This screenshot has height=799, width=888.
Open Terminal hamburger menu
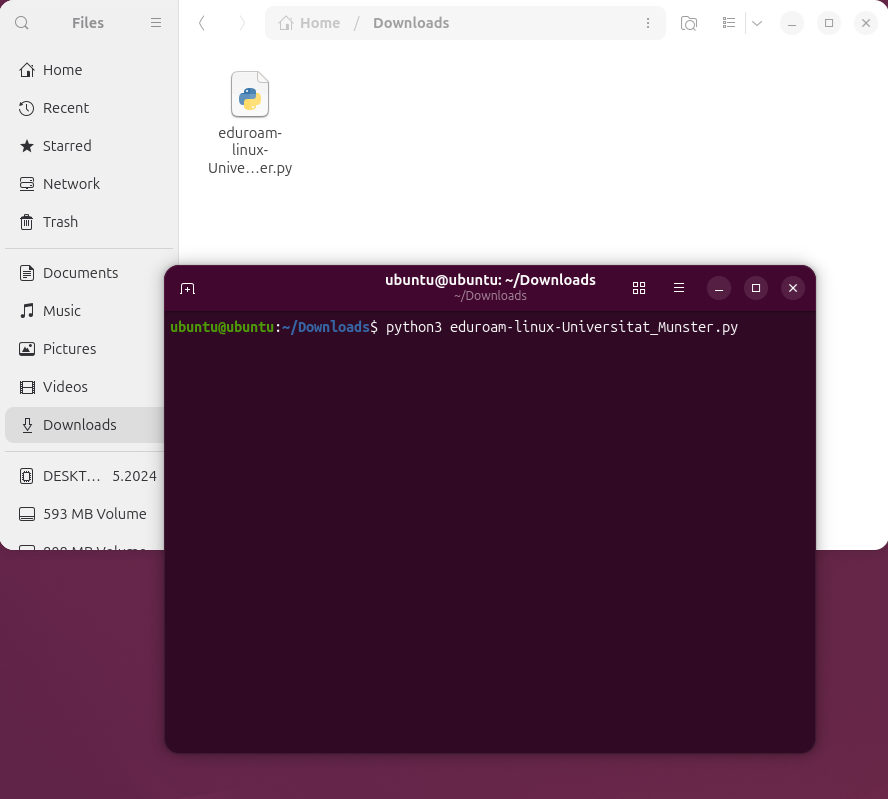point(679,288)
